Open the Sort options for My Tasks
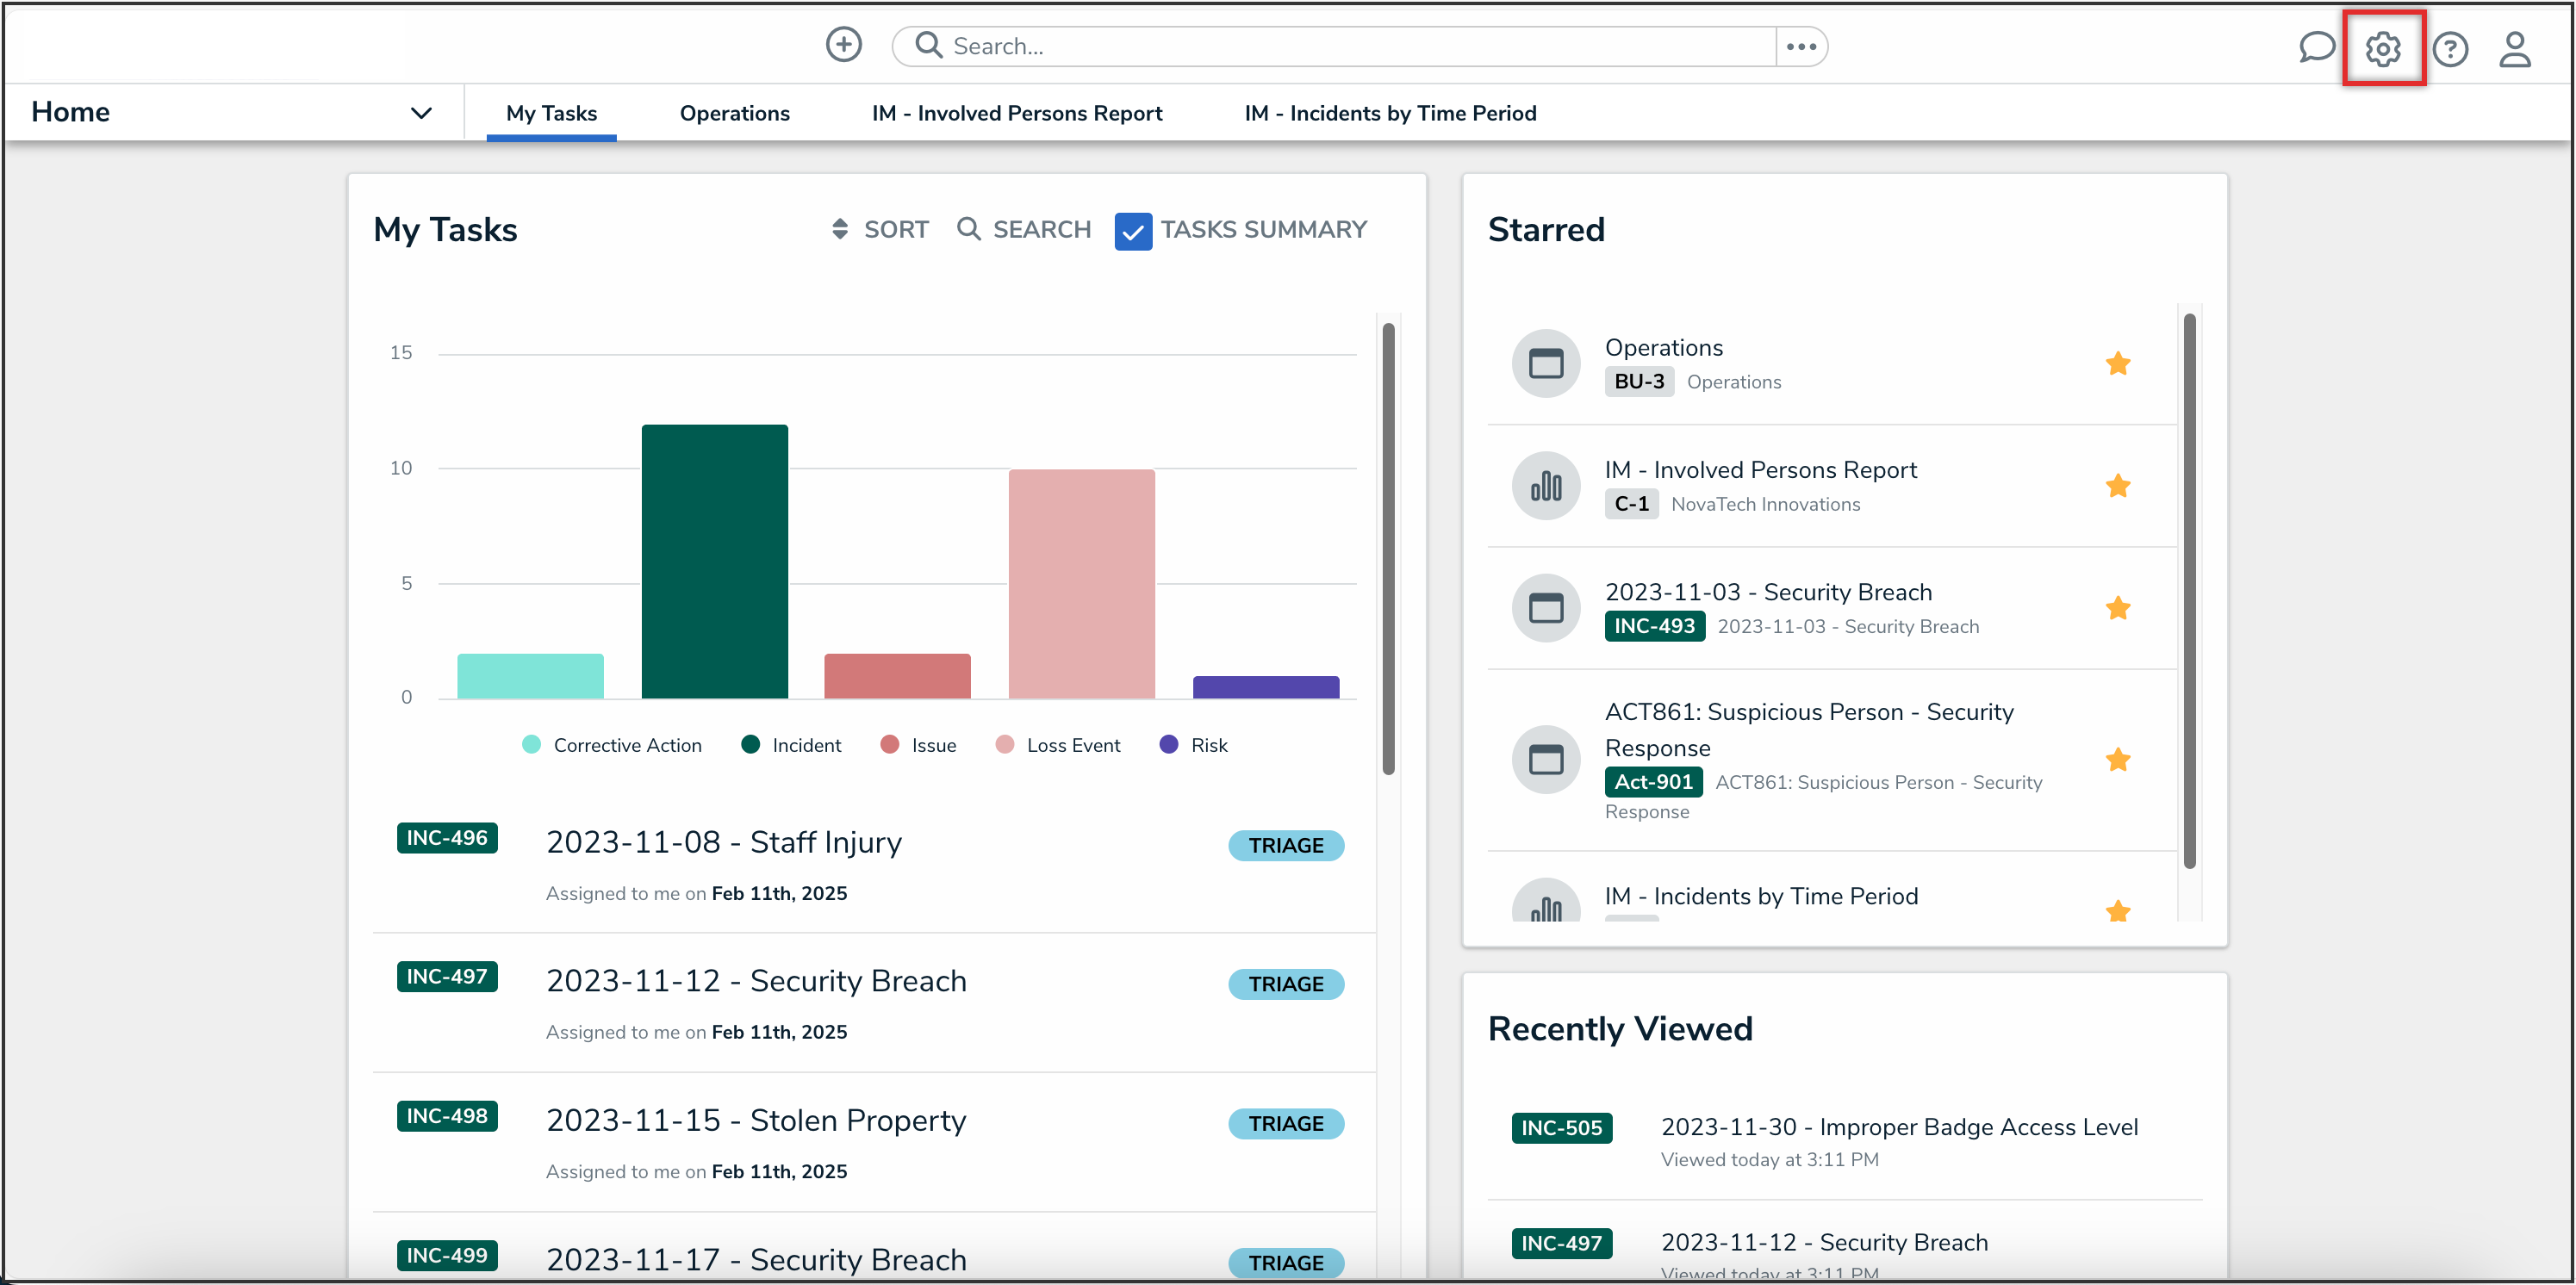 (879, 230)
